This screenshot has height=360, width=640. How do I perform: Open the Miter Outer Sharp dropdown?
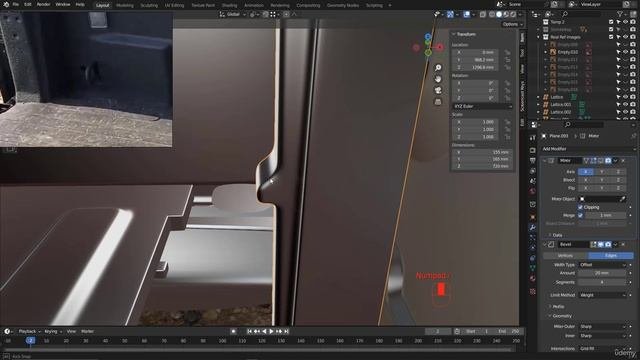602,327
